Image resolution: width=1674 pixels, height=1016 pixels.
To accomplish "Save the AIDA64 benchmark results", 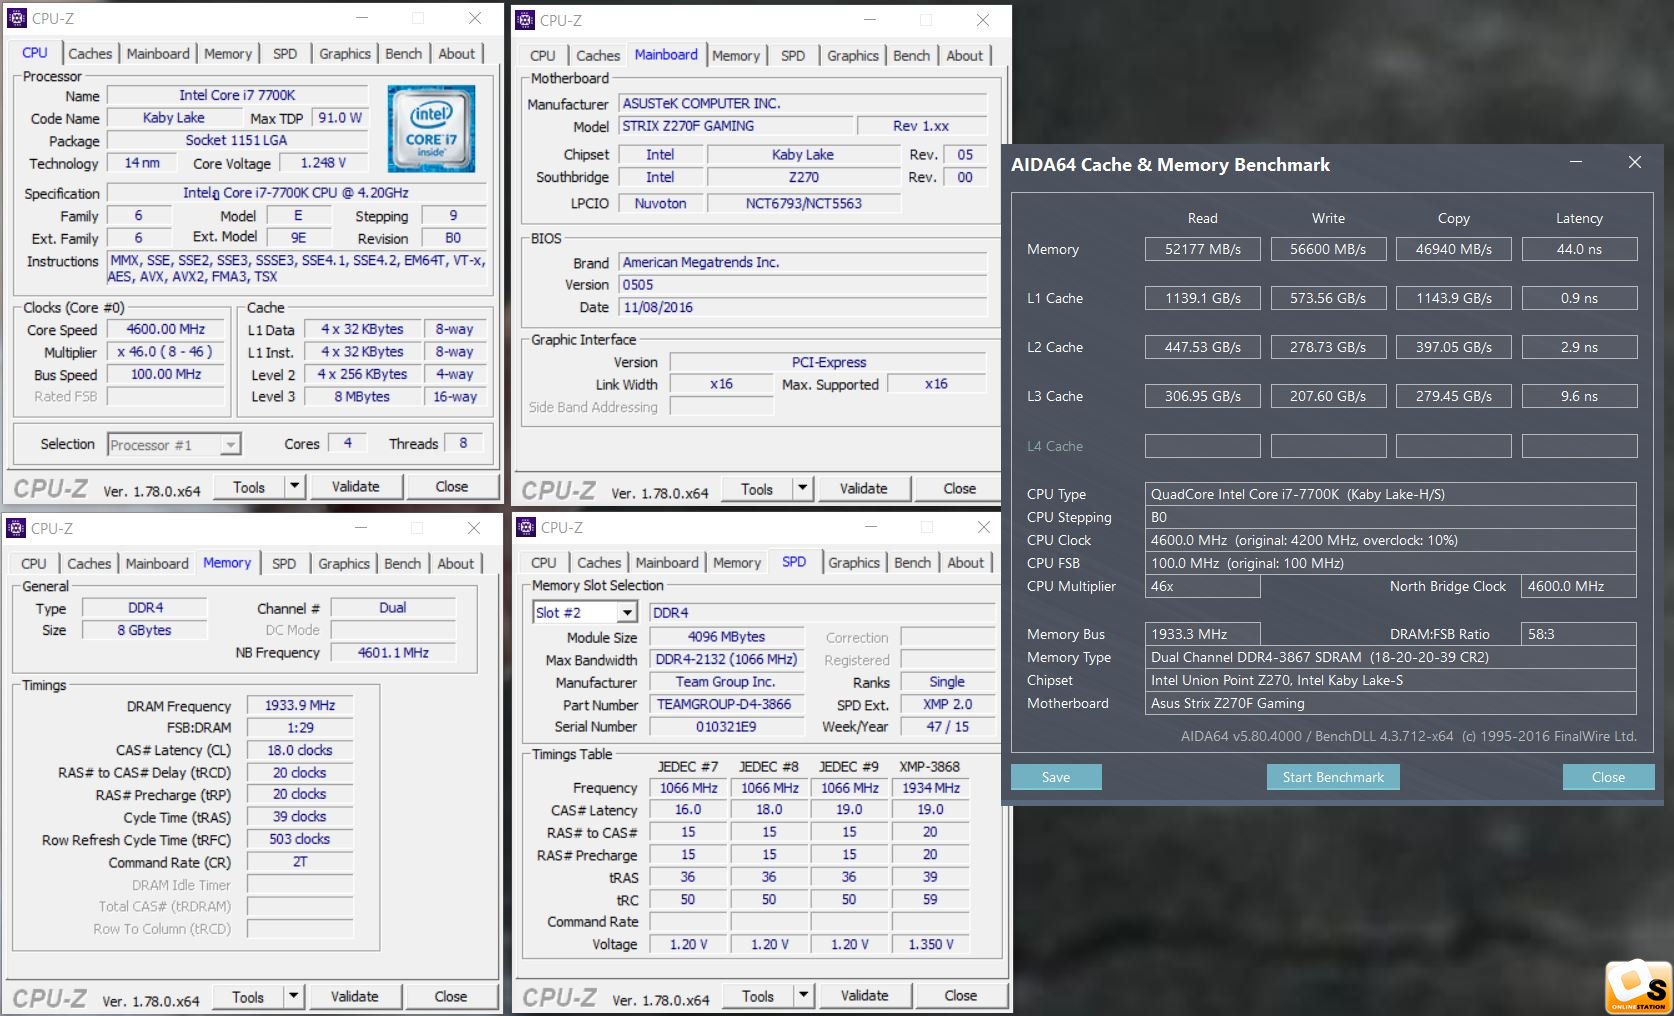I will (x=1056, y=777).
